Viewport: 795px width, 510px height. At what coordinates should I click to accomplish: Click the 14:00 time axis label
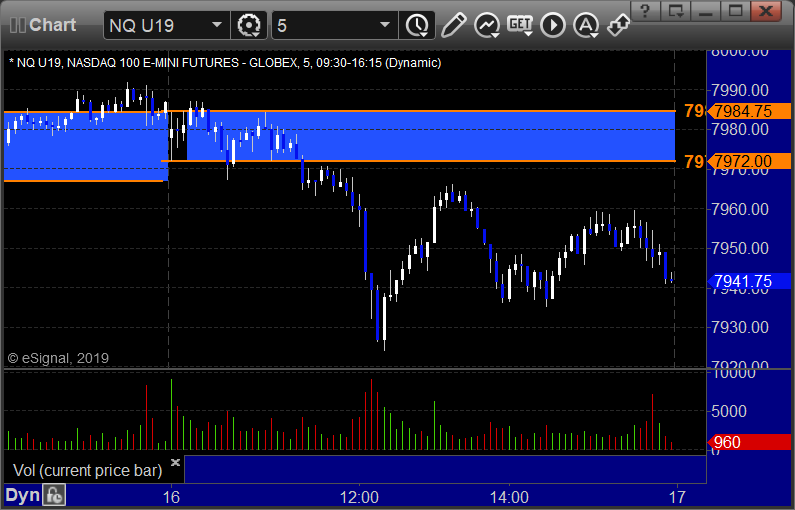509,497
